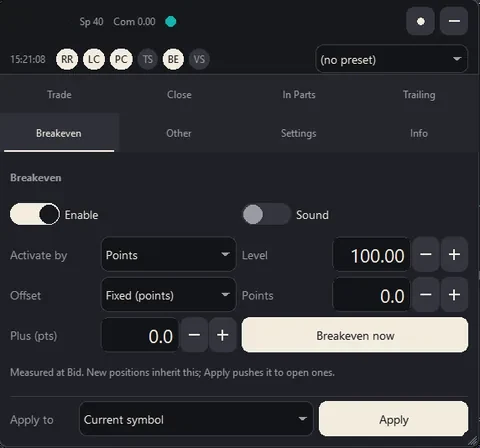Toggle the BE round badge

pyautogui.click(x=173, y=59)
